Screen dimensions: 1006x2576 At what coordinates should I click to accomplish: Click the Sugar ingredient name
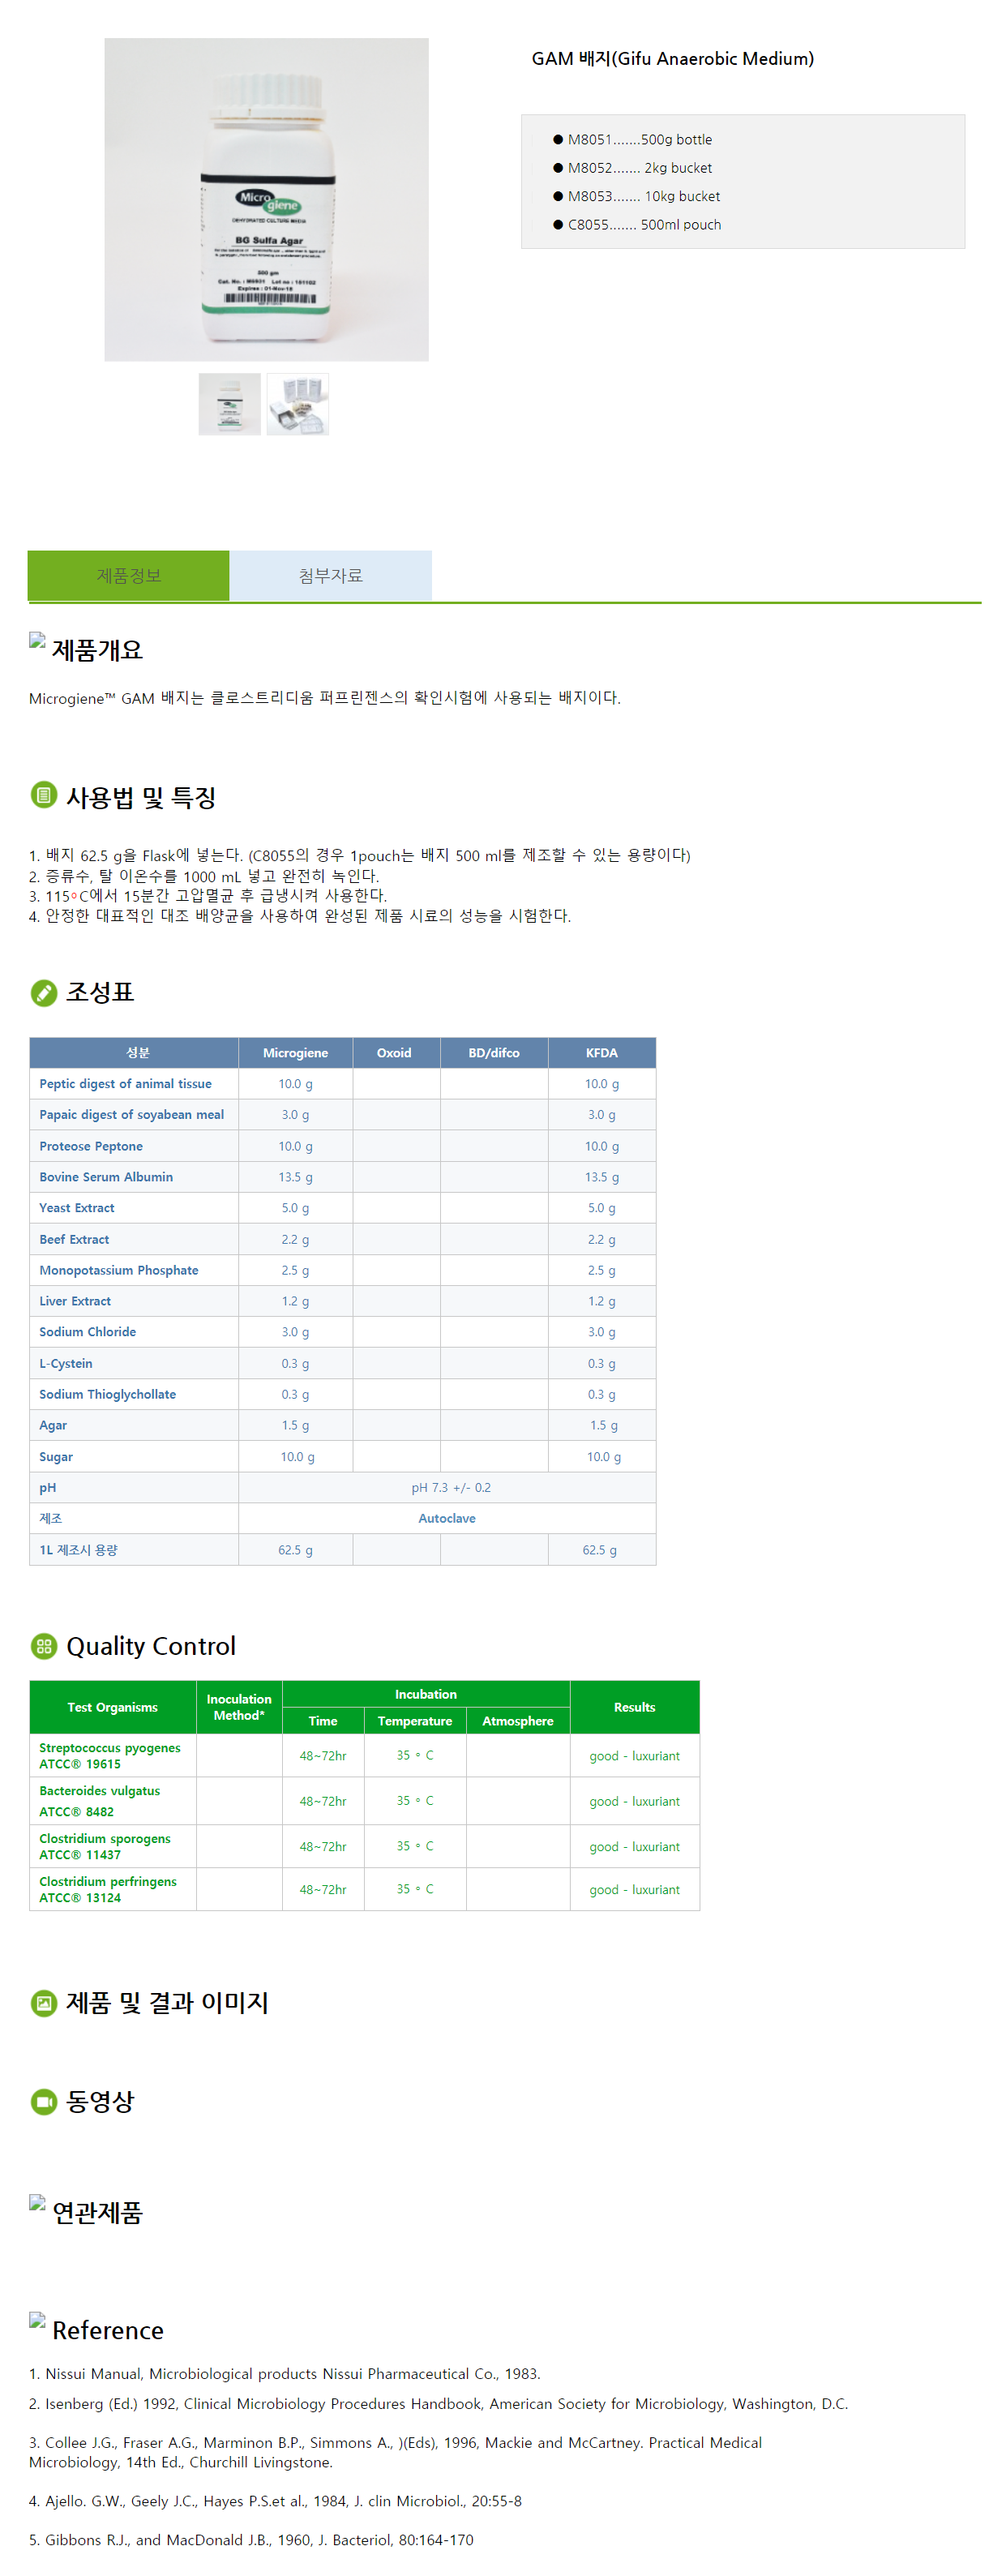pyautogui.click(x=56, y=1457)
